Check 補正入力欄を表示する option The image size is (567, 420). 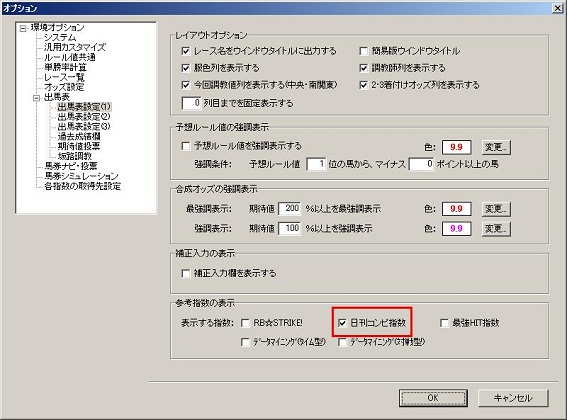click(186, 273)
